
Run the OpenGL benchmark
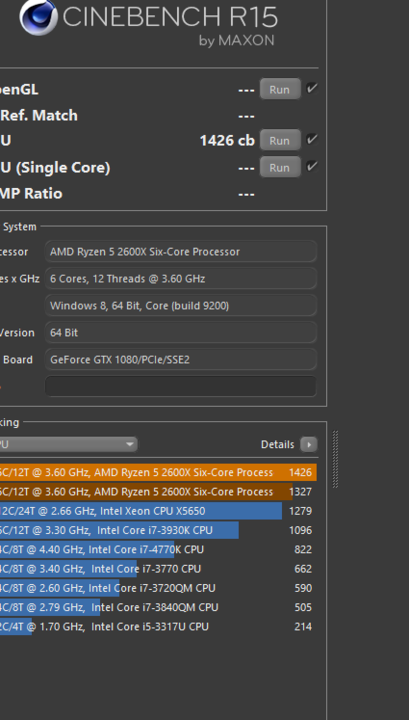(x=280, y=89)
